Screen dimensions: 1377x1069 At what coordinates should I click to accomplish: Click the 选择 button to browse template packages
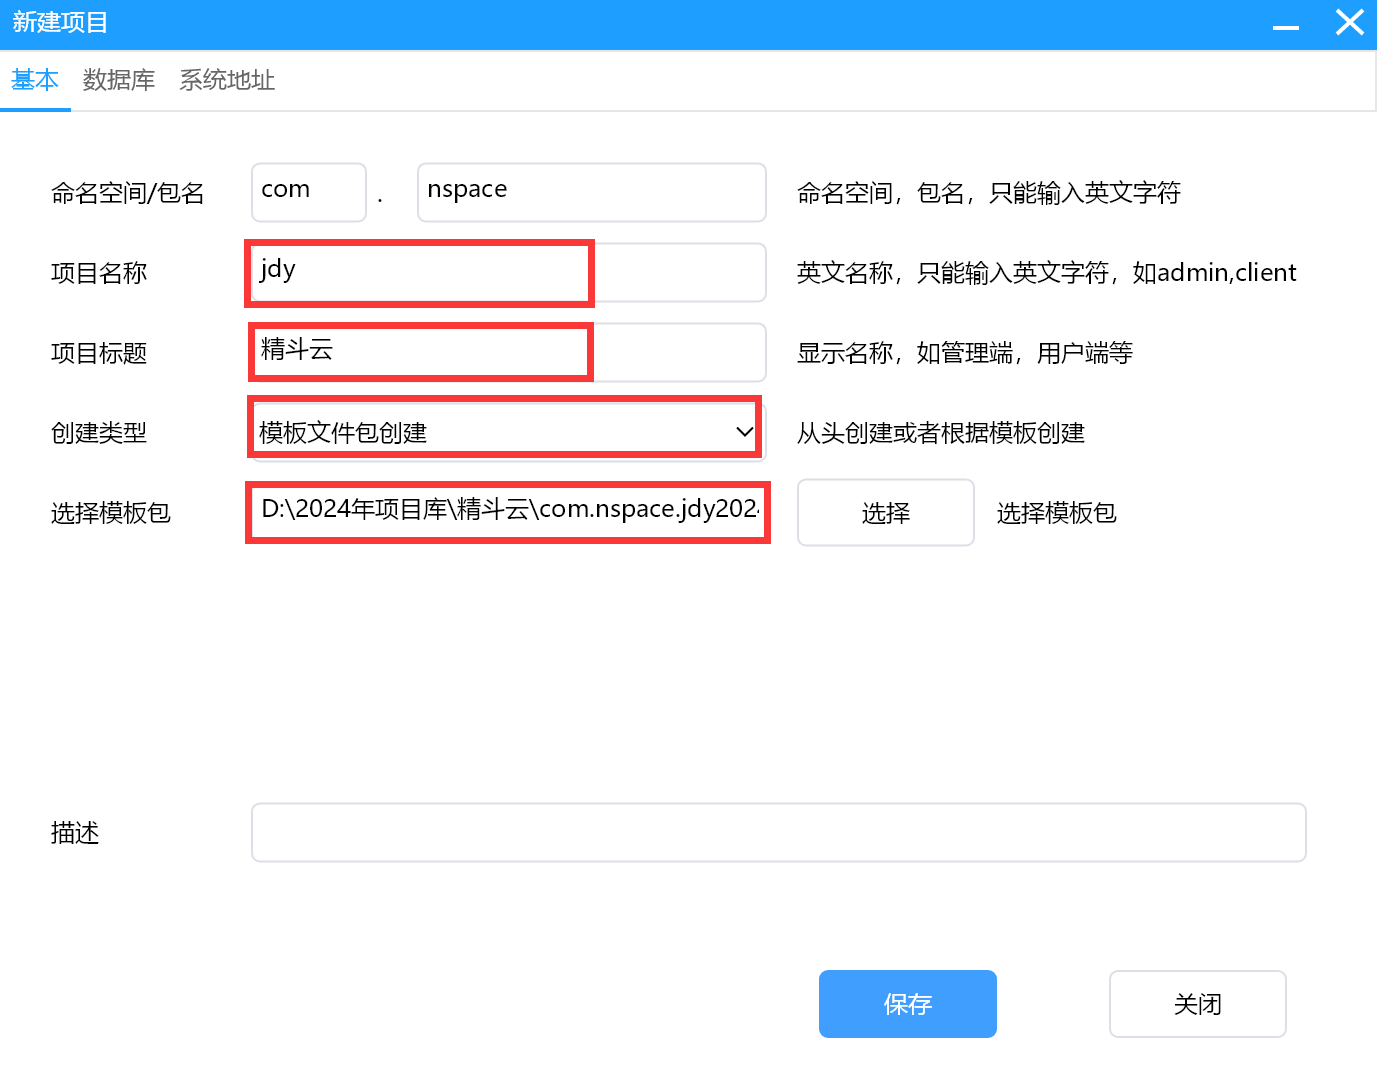885,513
